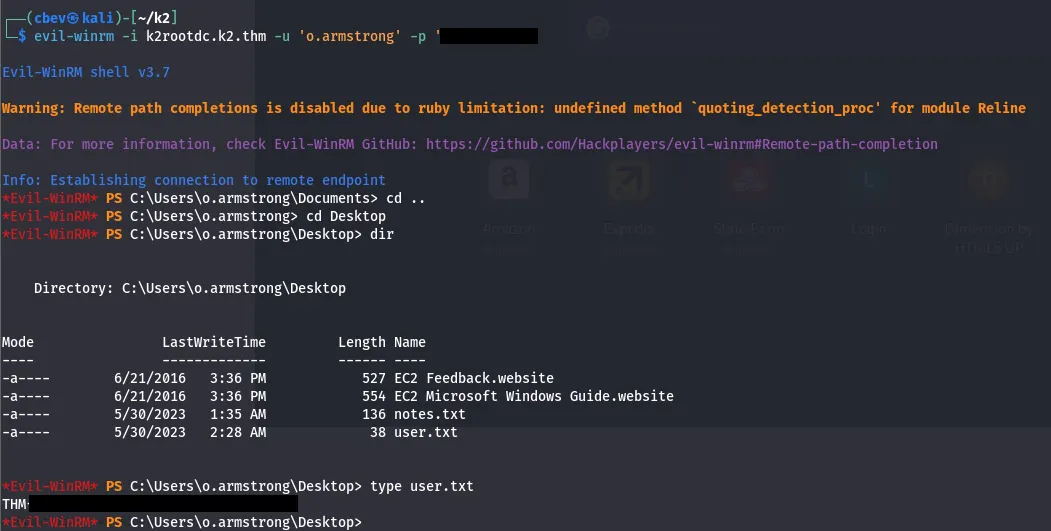
Task: Click the user.txt file name in listing
Action: (425, 432)
